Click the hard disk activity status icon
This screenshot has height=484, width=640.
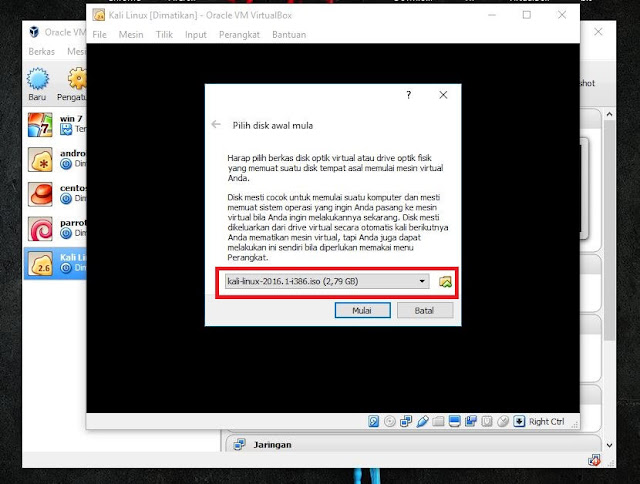point(373,421)
